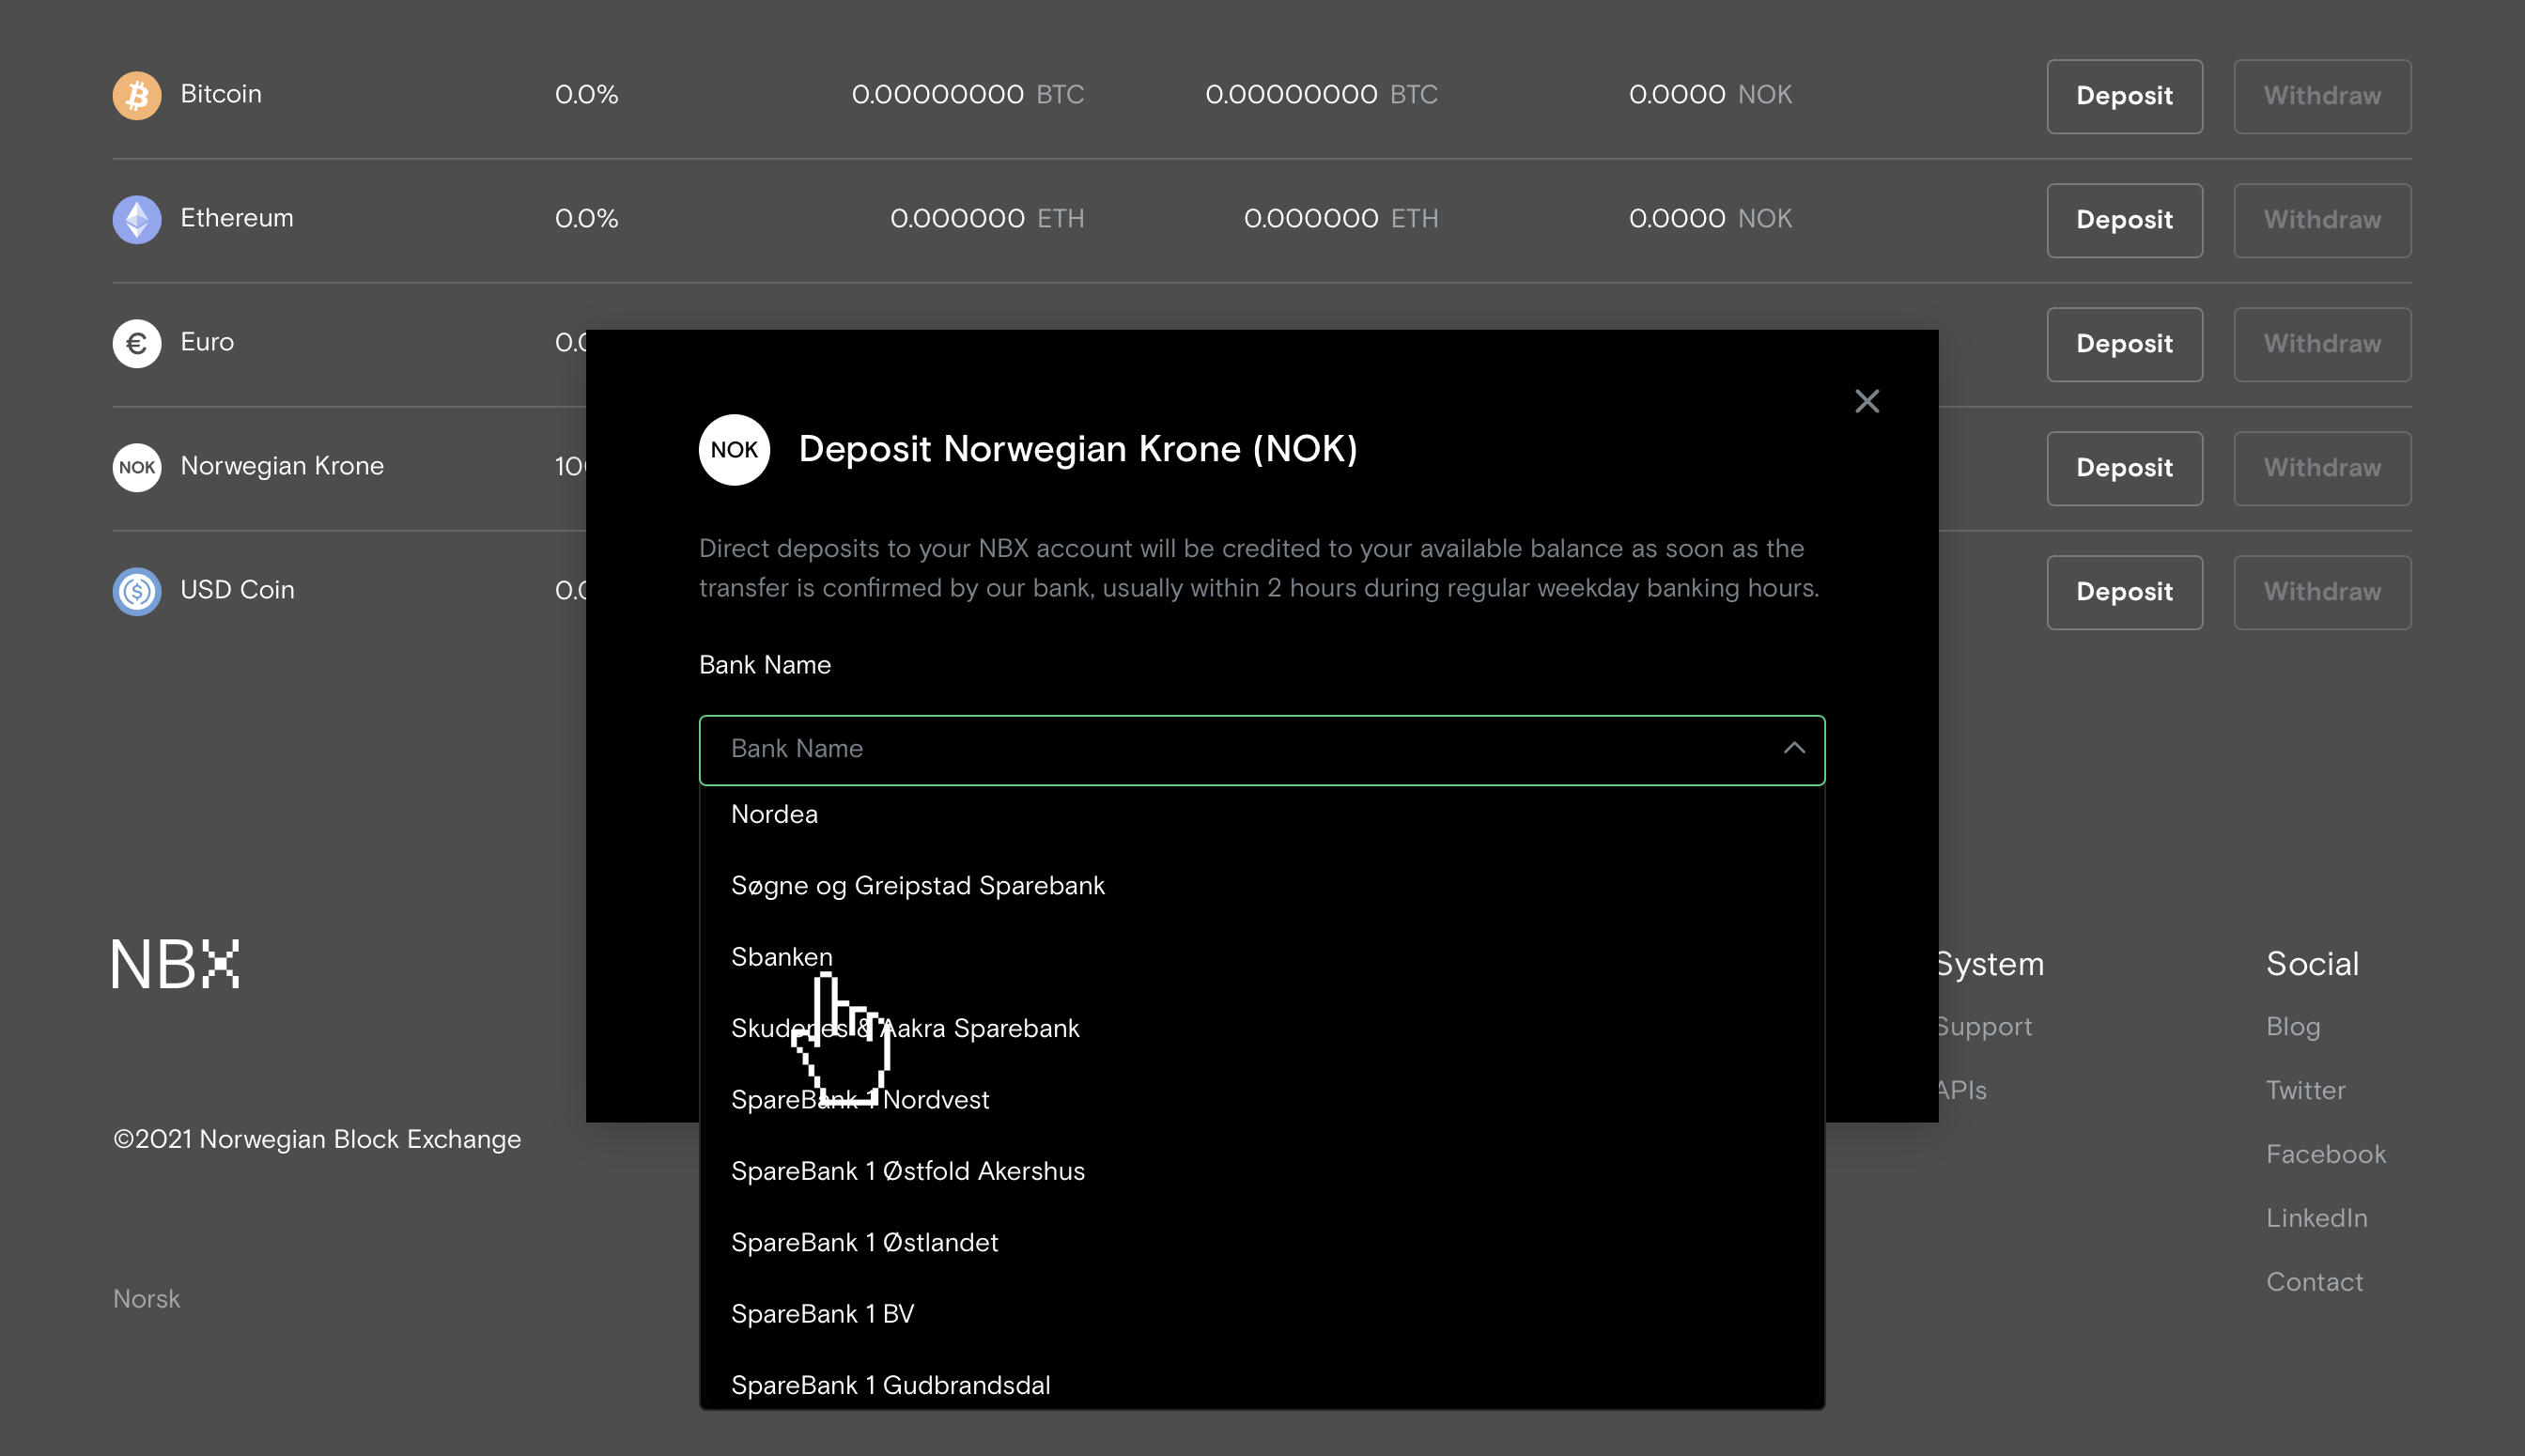Focus the Bank Name search field

1240,749
